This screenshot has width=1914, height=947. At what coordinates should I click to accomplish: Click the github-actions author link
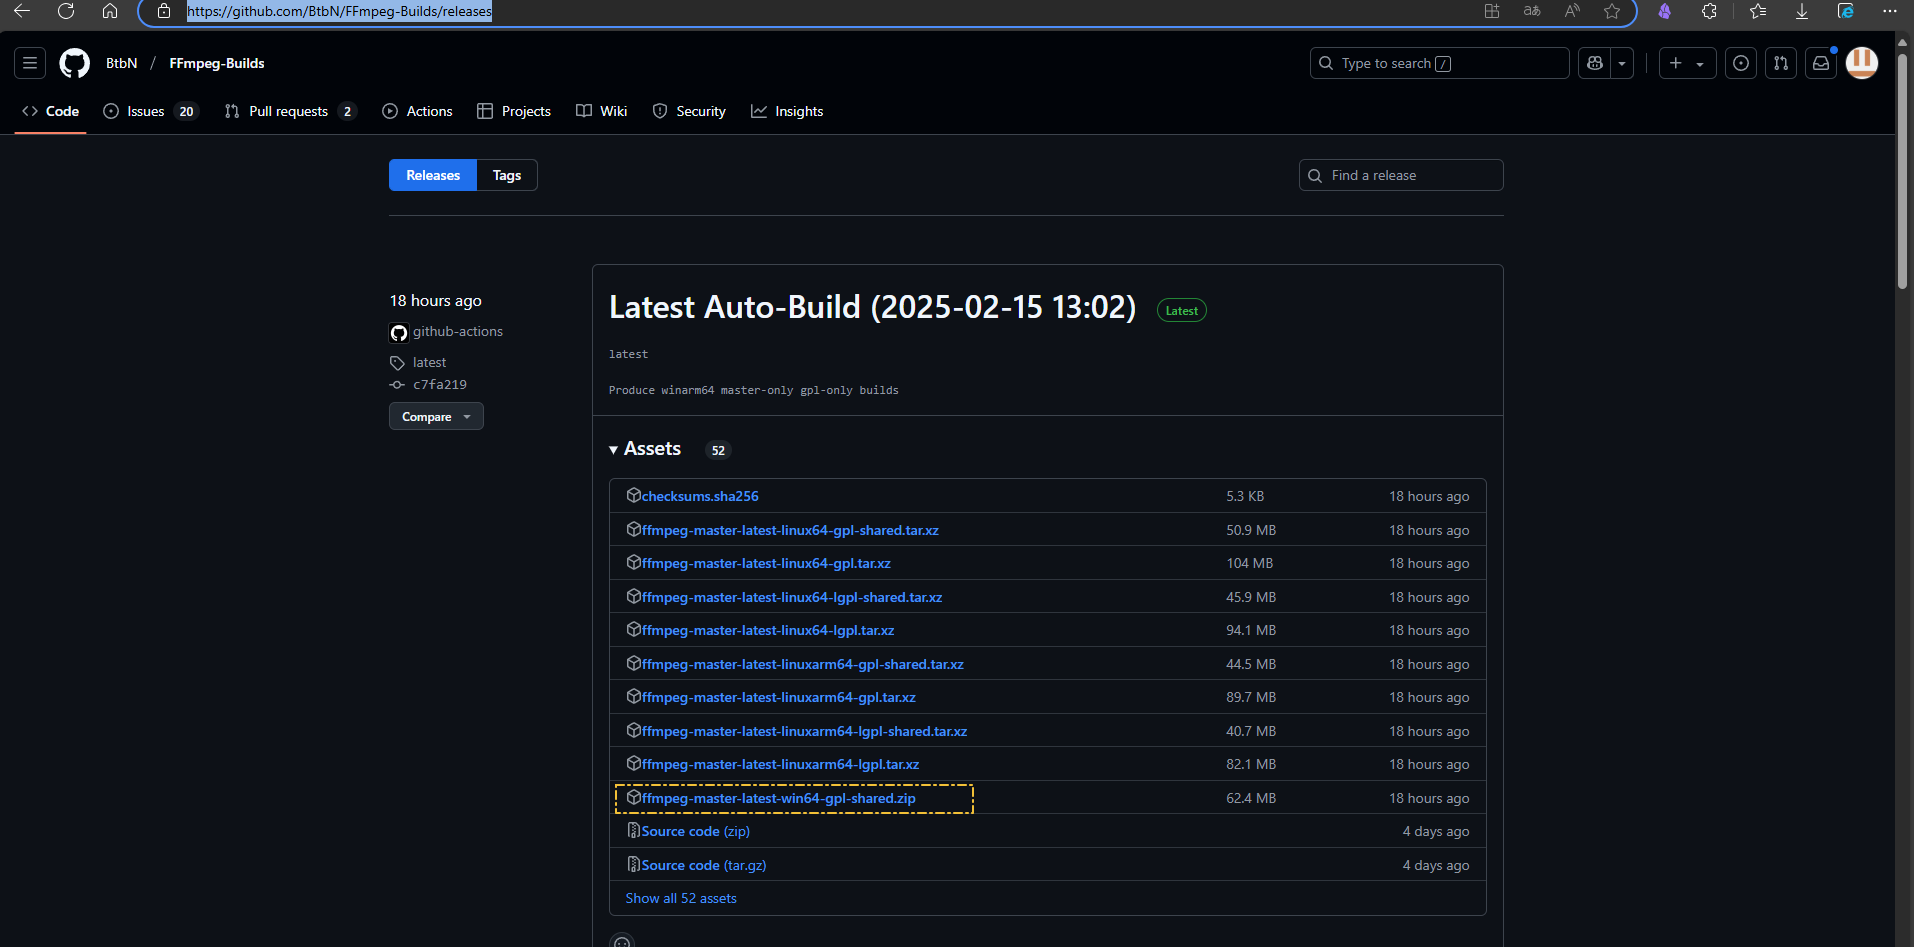tap(458, 331)
